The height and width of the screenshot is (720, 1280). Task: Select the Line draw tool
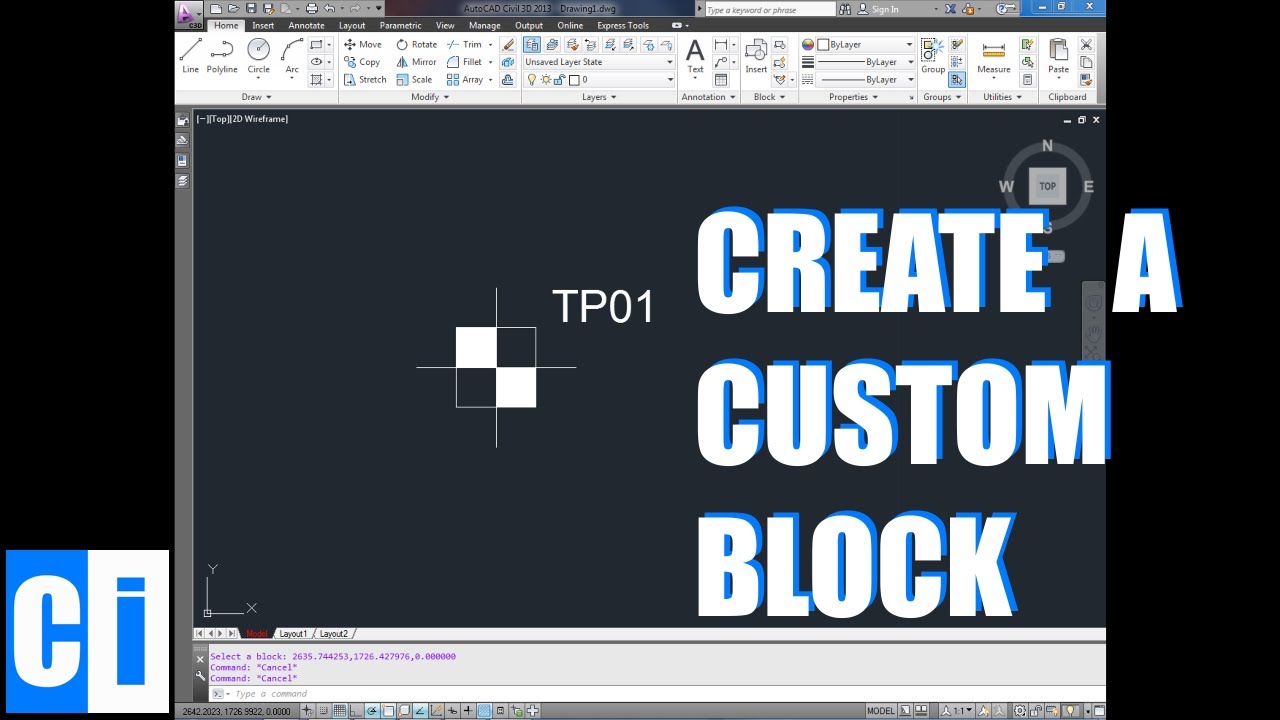190,56
